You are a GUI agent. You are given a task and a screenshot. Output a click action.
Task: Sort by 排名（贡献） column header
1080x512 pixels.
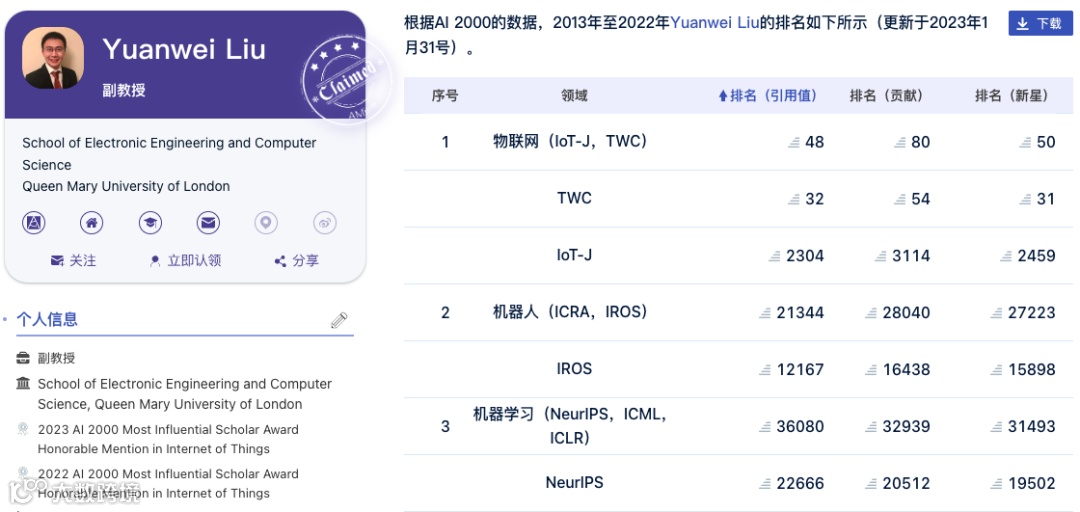(886, 96)
